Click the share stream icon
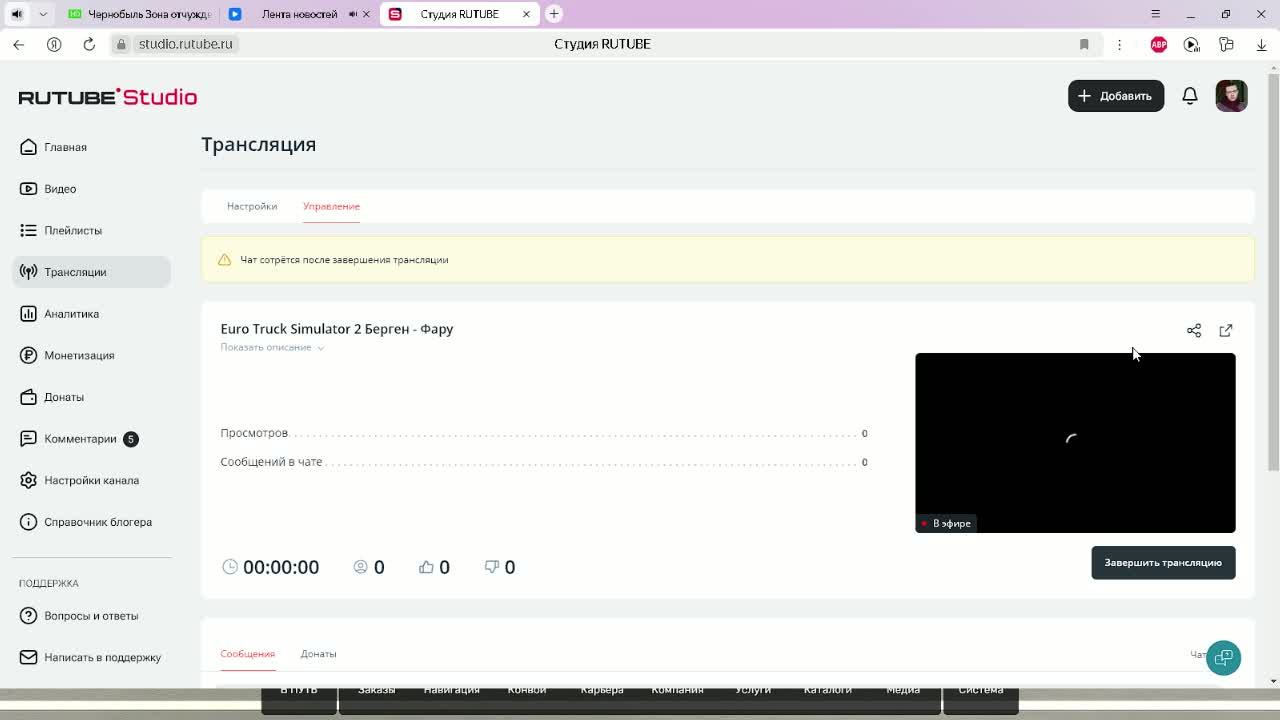 coord(1194,330)
